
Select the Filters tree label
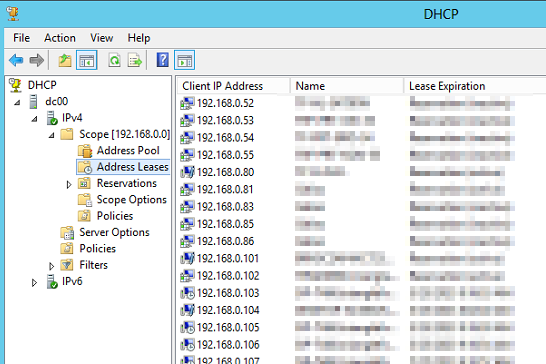93,265
